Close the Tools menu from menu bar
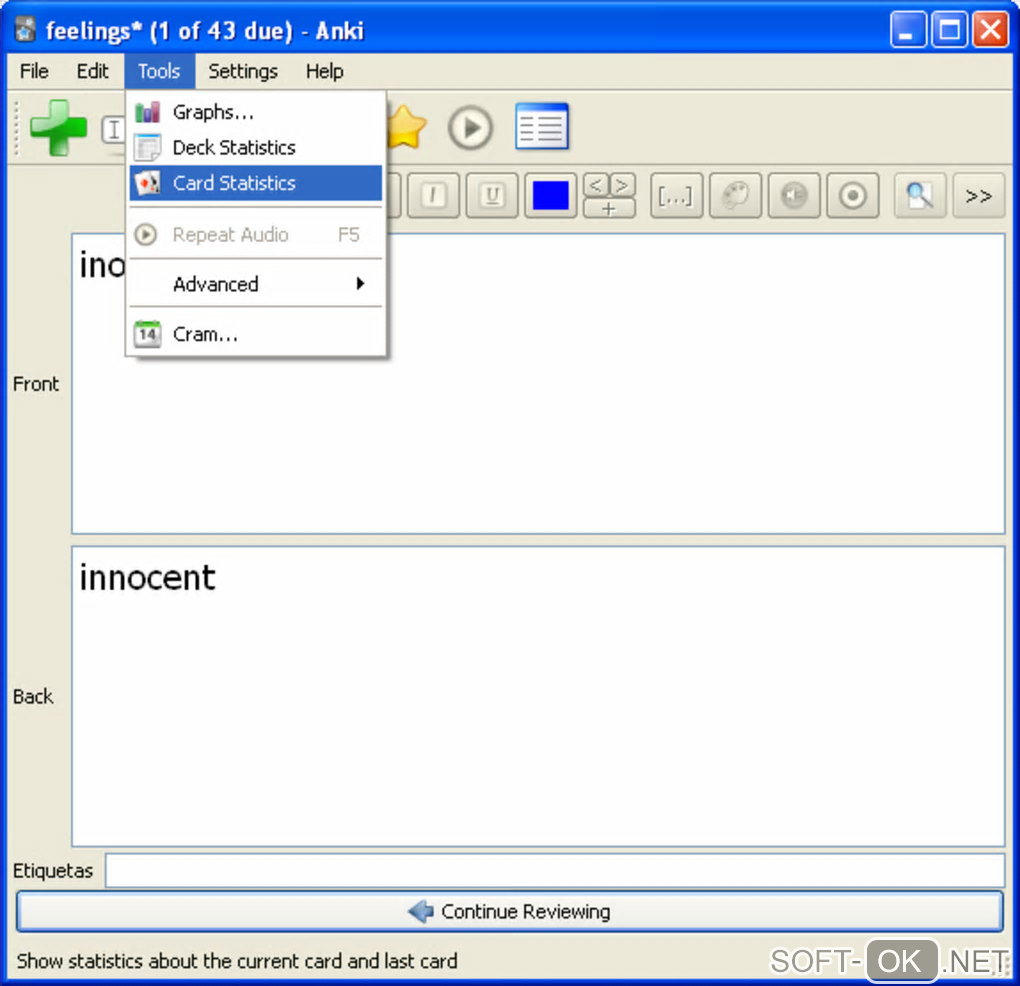Viewport: 1020px width, 986px height. click(159, 71)
